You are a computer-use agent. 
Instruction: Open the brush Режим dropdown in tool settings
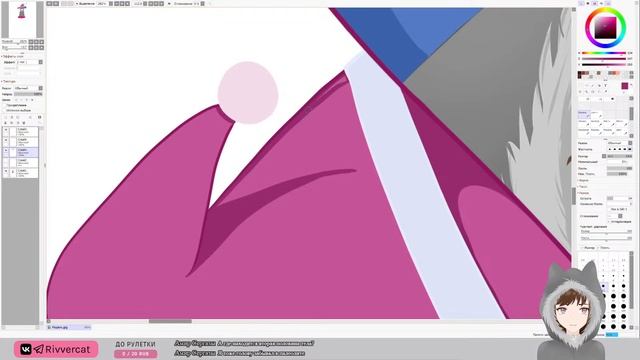[620, 143]
